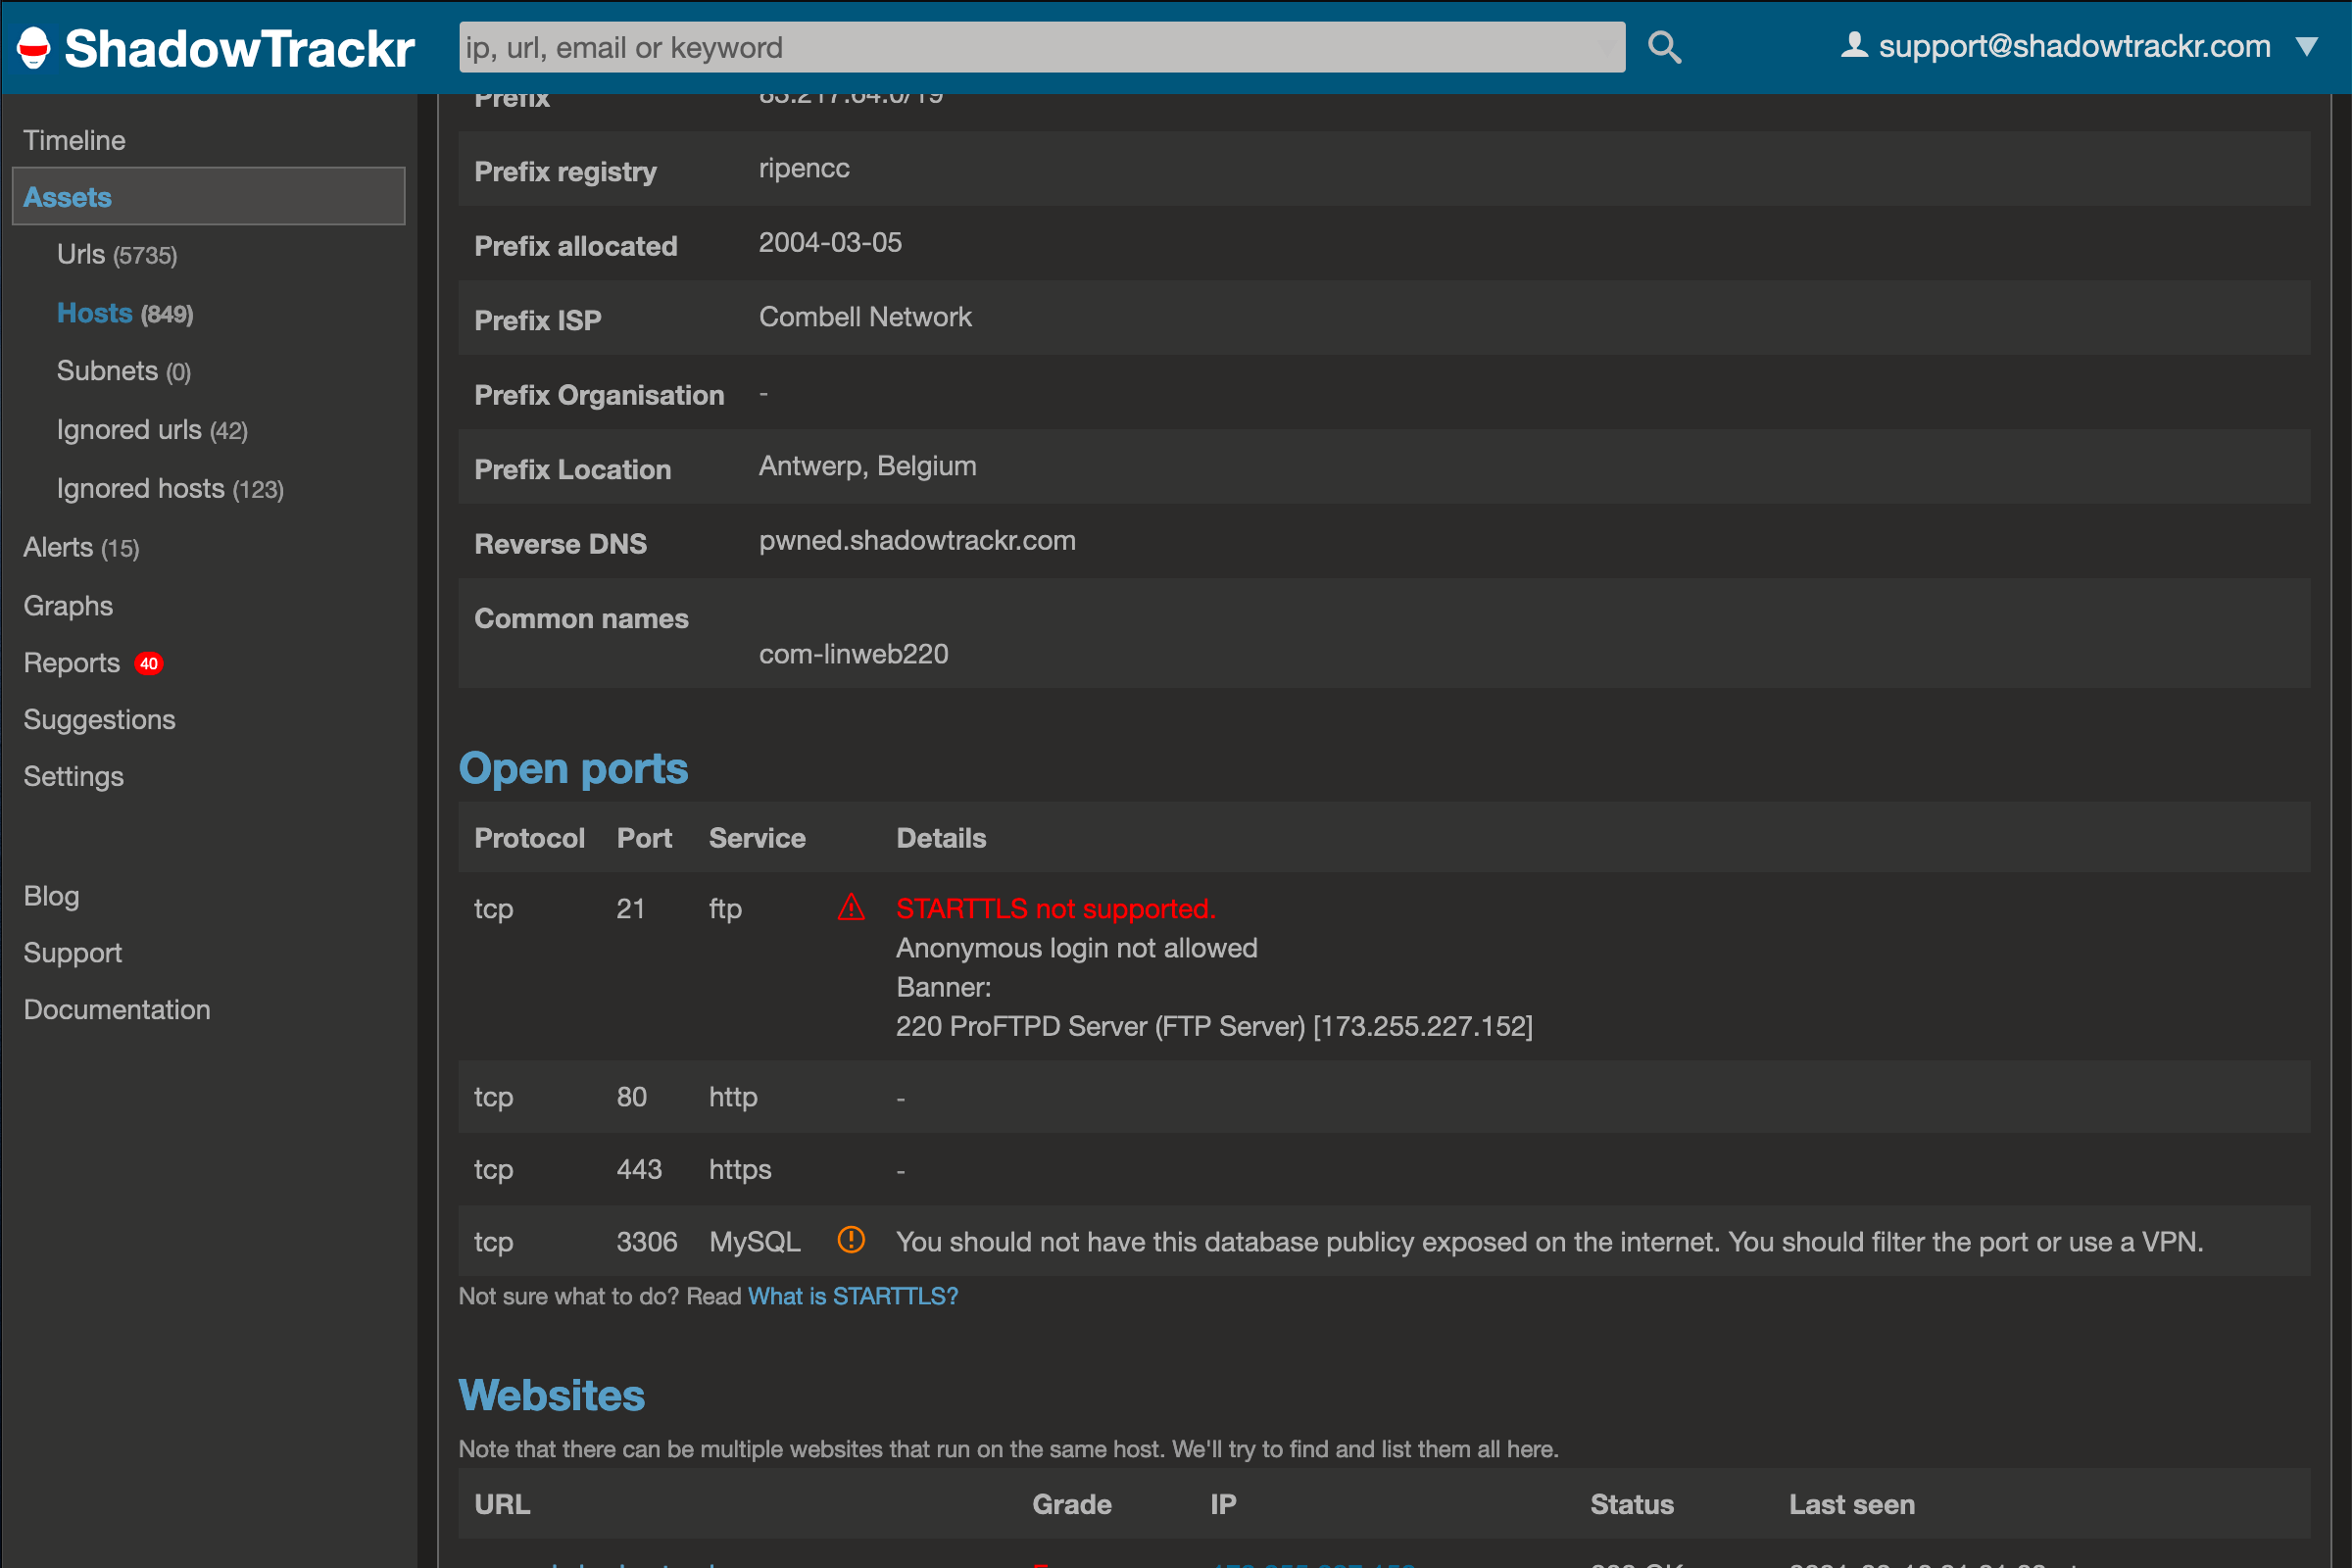Select Hosts (849) under Assets
Image resolution: width=2352 pixels, height=1568 pixels.
[x=123, y=313]
